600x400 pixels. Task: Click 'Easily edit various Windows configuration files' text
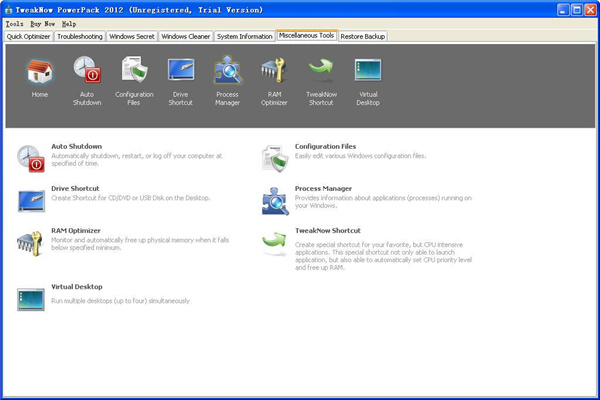pyautogui.click(x=360, y=156)
